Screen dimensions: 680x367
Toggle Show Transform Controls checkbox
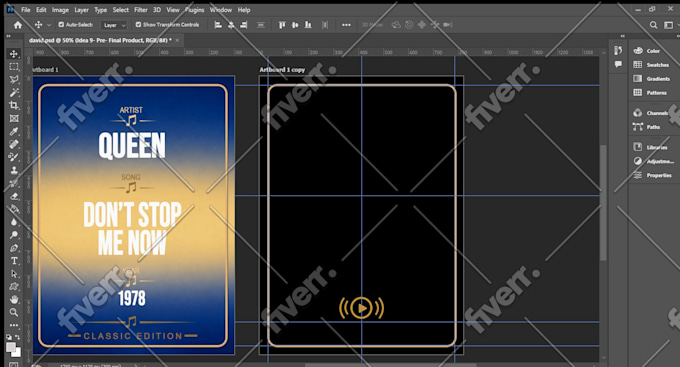(138, 25)
